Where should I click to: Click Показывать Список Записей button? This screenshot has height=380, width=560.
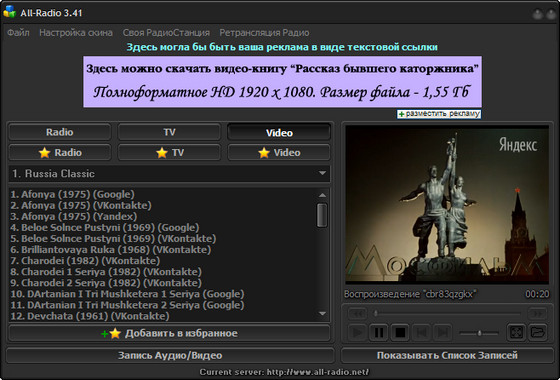click(x=447, y=355)
